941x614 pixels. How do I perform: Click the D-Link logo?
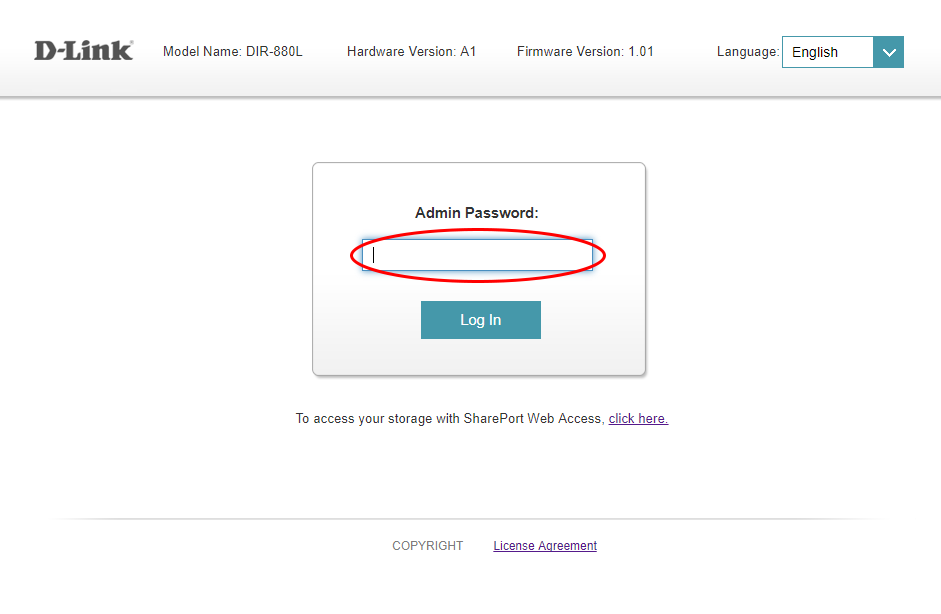tap(83, 51)
